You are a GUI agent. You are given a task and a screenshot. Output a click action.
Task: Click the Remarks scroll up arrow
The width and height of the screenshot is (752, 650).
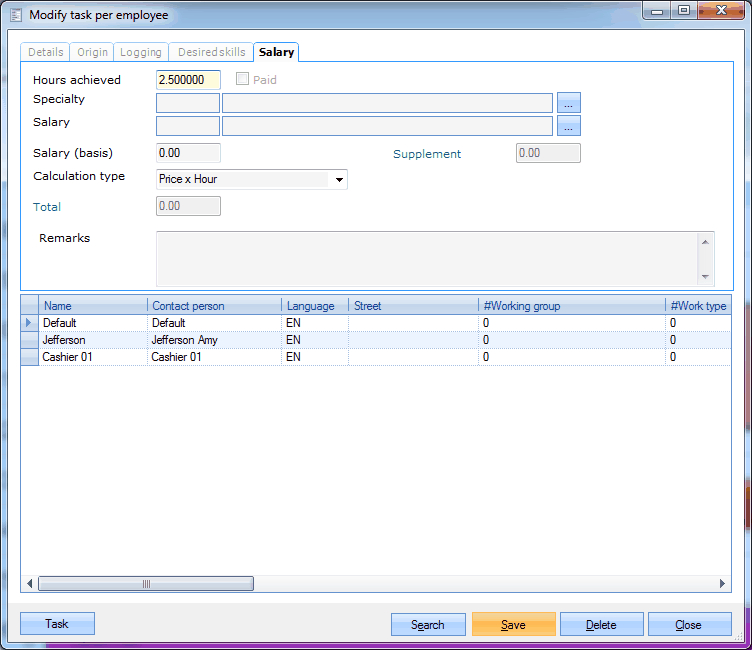(707, 241)
